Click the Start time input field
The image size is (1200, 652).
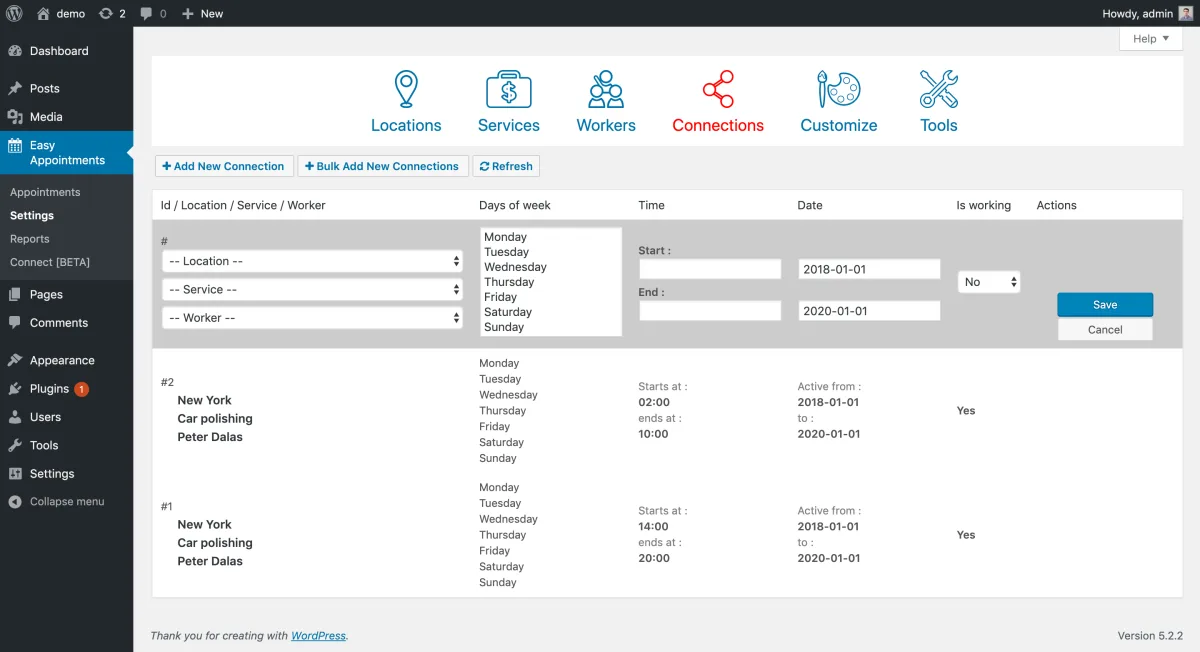pos(710,269)
